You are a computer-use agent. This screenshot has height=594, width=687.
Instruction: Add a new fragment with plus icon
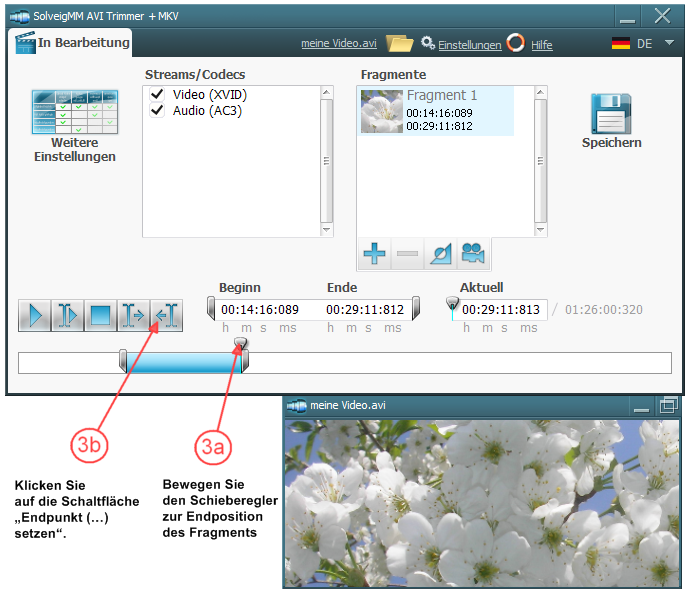point(374,253)
